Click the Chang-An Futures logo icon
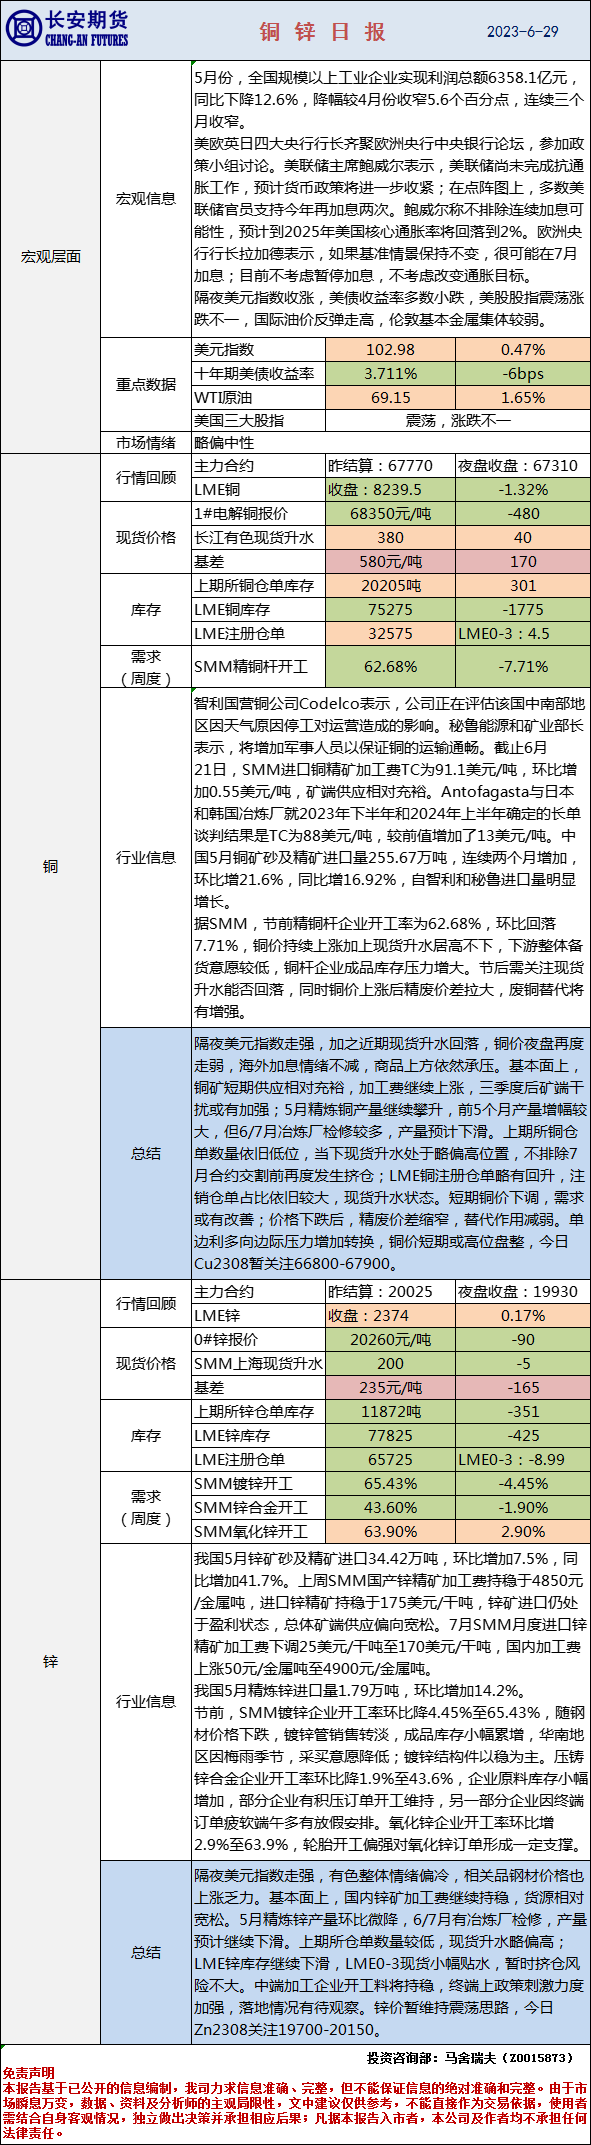The height and width of the screenshot is (2145, 591). coord(23,29)
